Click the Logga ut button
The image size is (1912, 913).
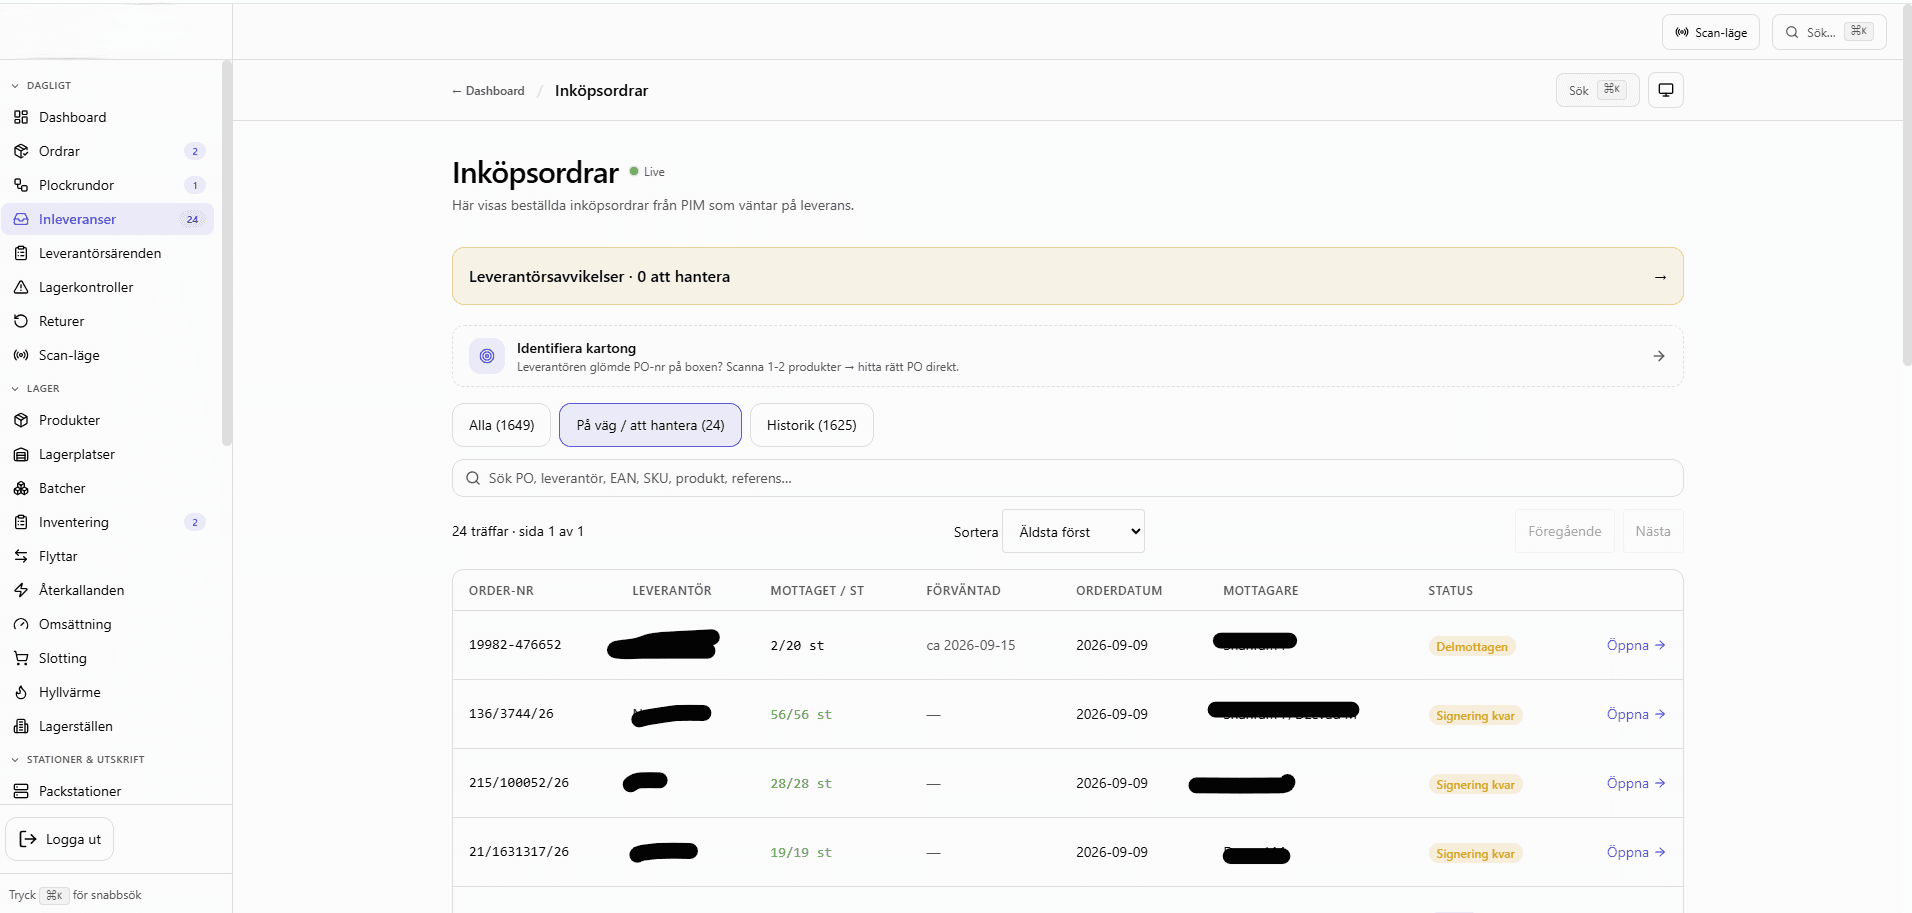pyautogui.click(x=60, y=839)
